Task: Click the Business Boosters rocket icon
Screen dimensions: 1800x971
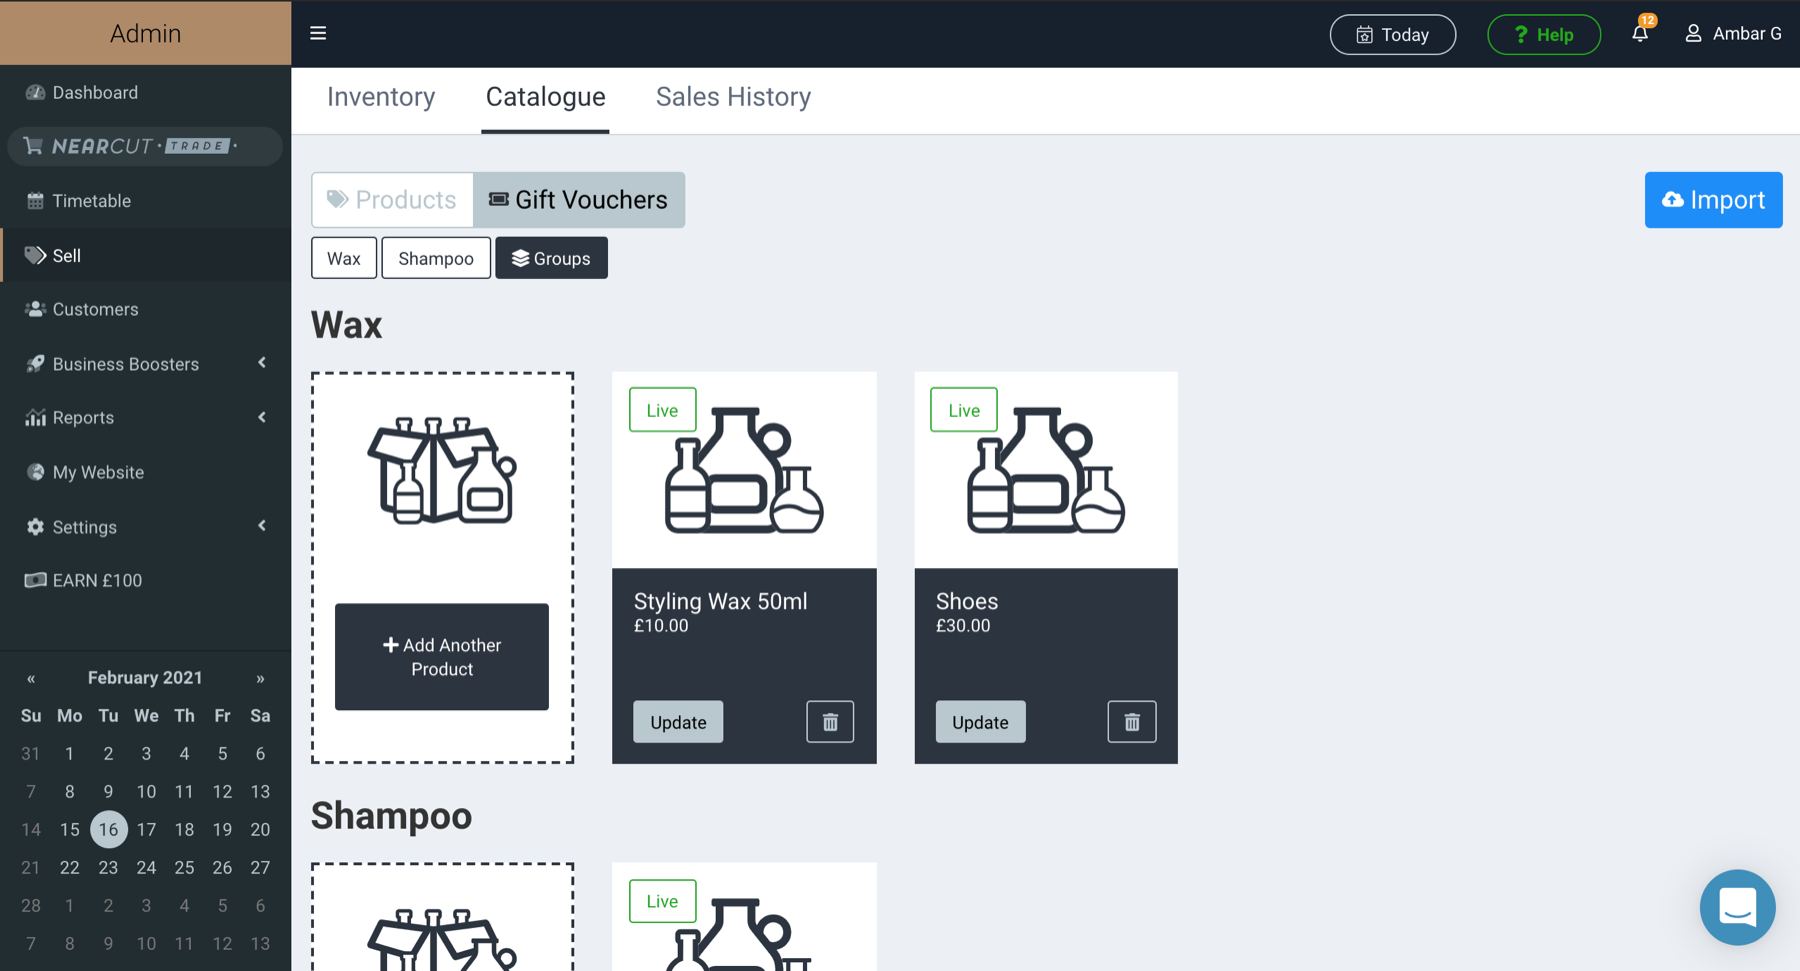Action: coord(35,363)
